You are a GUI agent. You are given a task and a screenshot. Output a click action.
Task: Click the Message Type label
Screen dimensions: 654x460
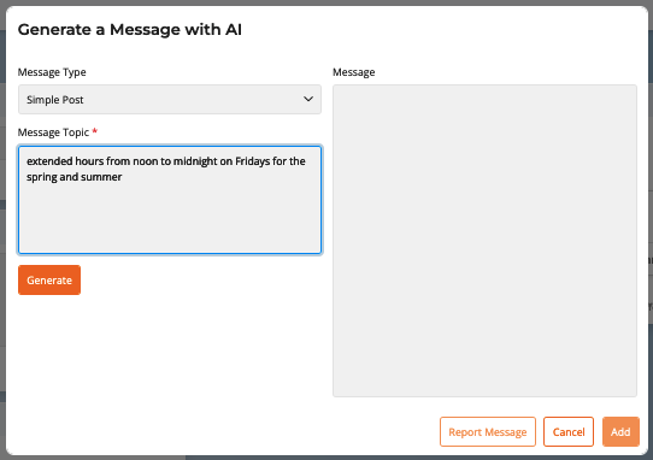pos(51,72)
